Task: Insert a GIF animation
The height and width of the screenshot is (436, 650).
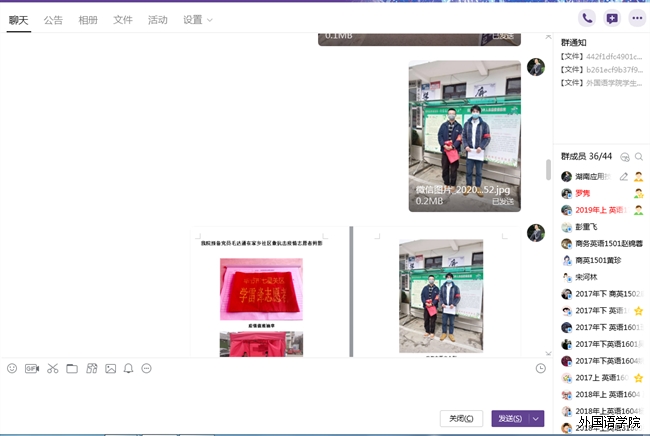Action: (x=32, y=368)
